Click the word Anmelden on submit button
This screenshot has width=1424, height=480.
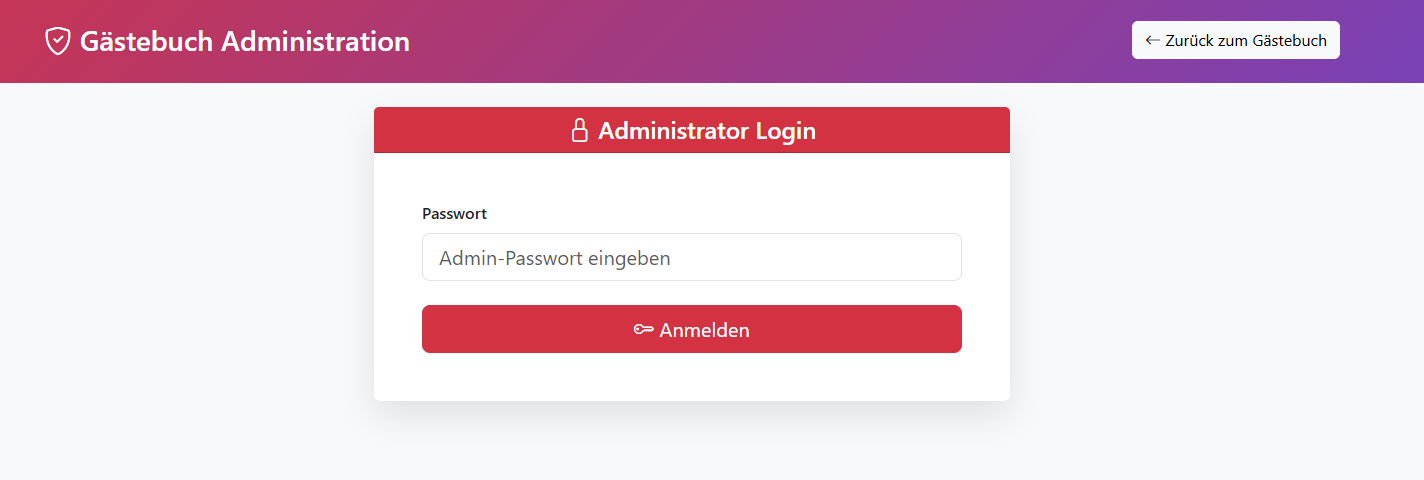click(x=704, y=330)
